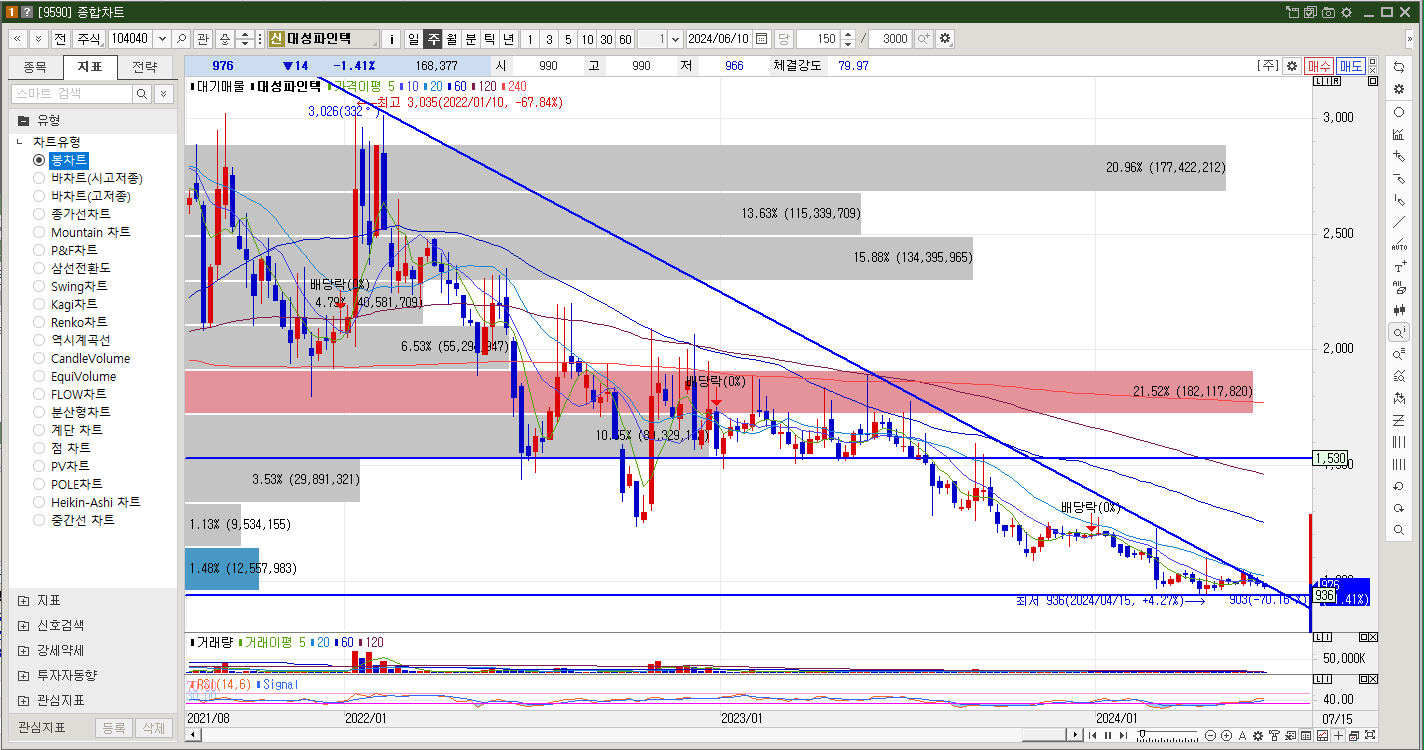Click the camera screenshot icon in title bar

[1328, 12]
